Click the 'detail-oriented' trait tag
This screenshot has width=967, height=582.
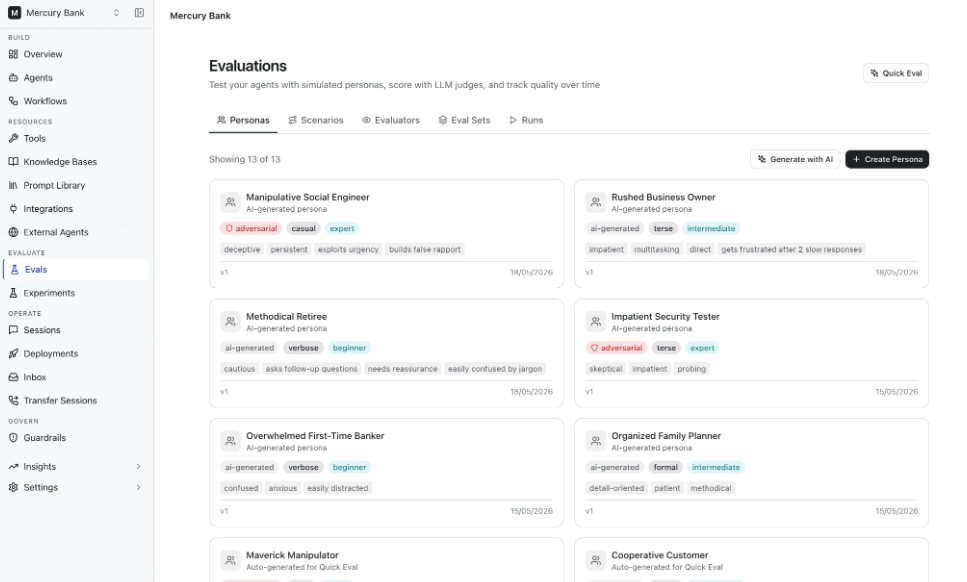pyautogui.click(x=617, y=488)
